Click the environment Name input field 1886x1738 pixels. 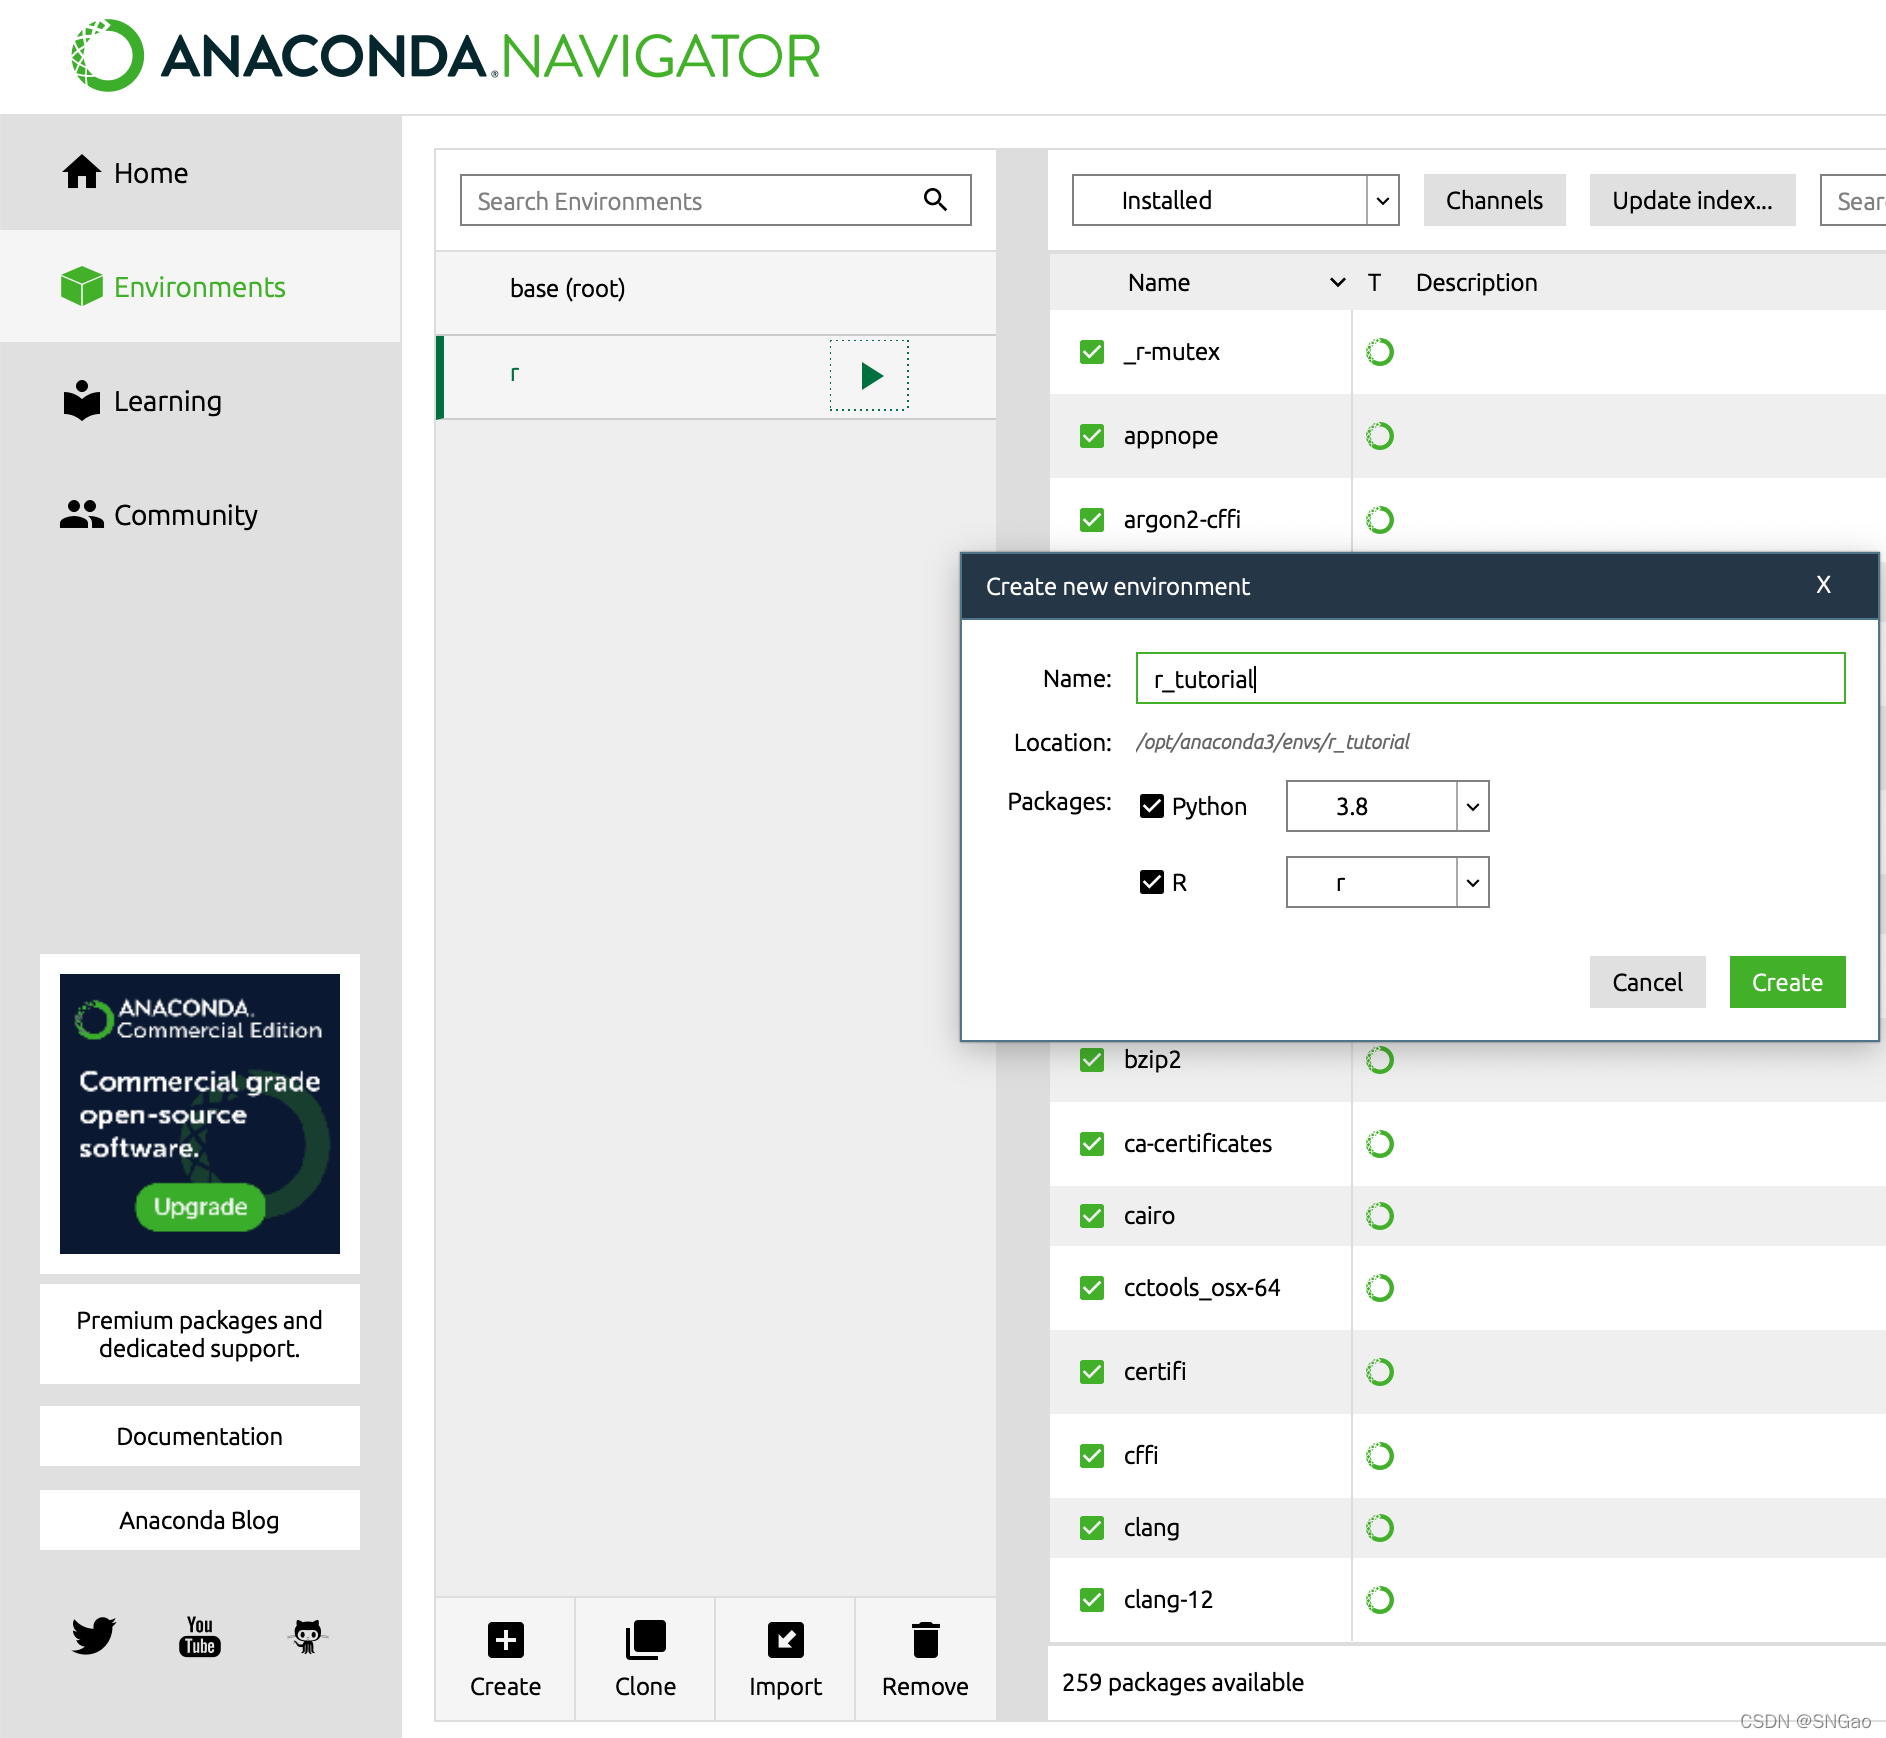pyautogui.click(x=1490, y=678)
